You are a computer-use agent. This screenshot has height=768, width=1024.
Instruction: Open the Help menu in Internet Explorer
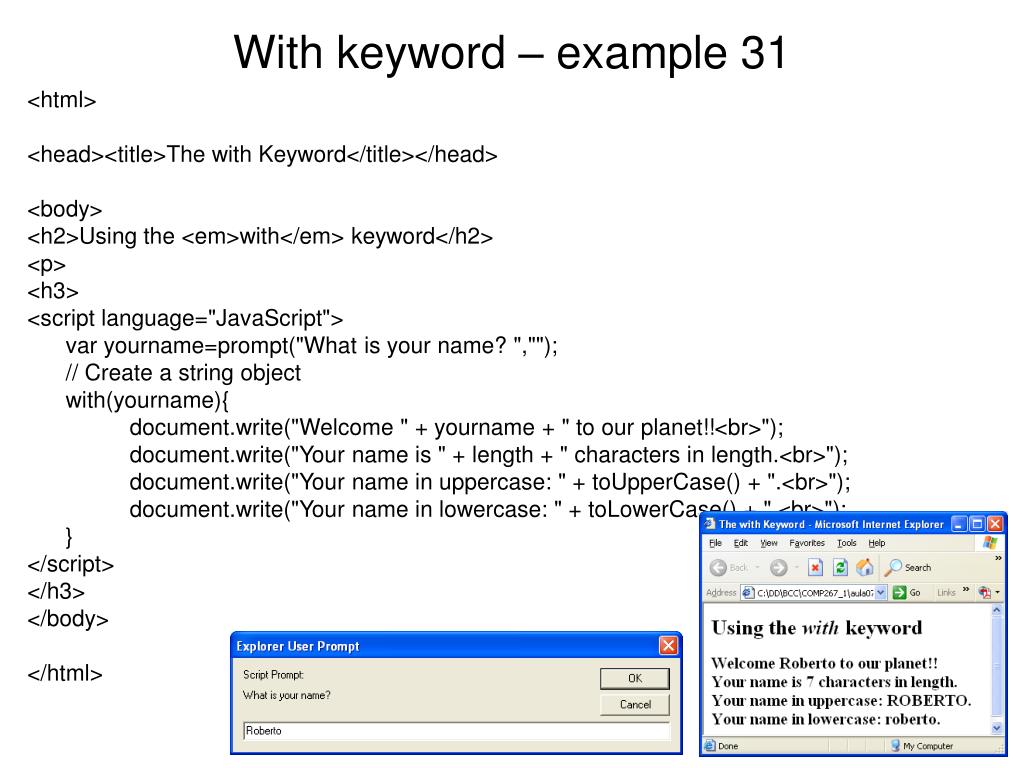(x=876, y=543)
